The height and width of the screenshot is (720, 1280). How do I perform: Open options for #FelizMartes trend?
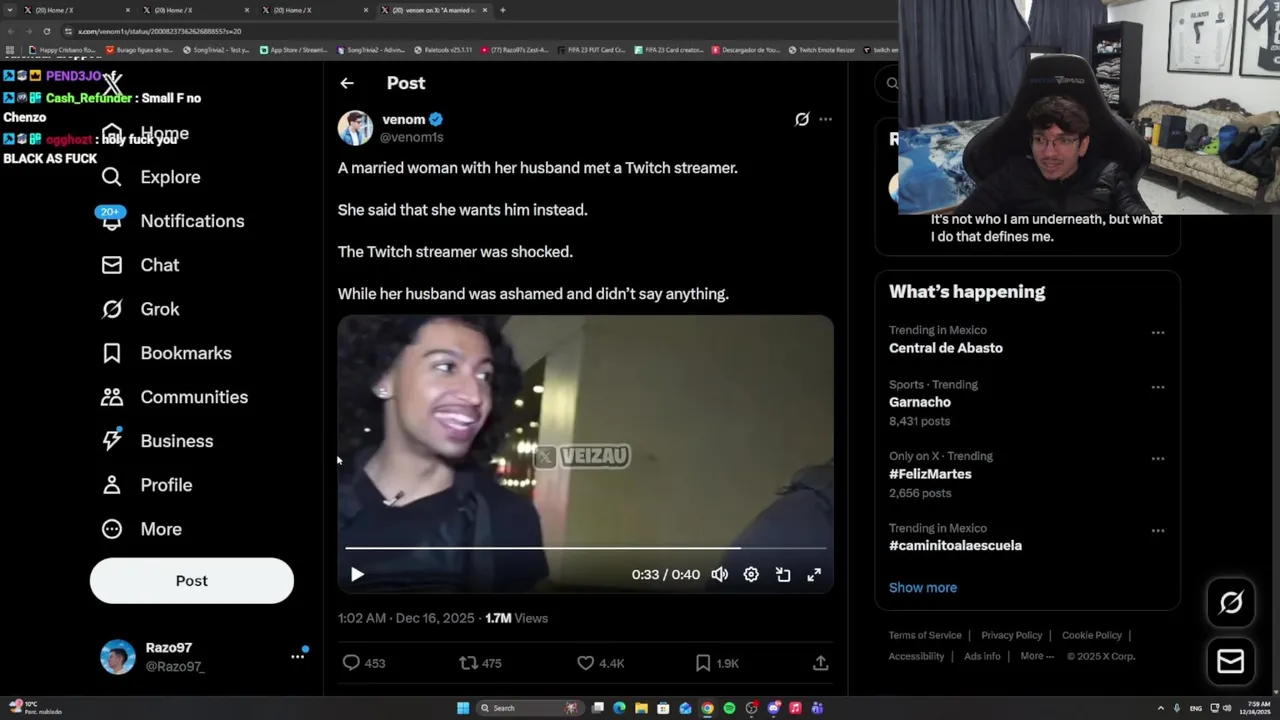(1158, 459)
